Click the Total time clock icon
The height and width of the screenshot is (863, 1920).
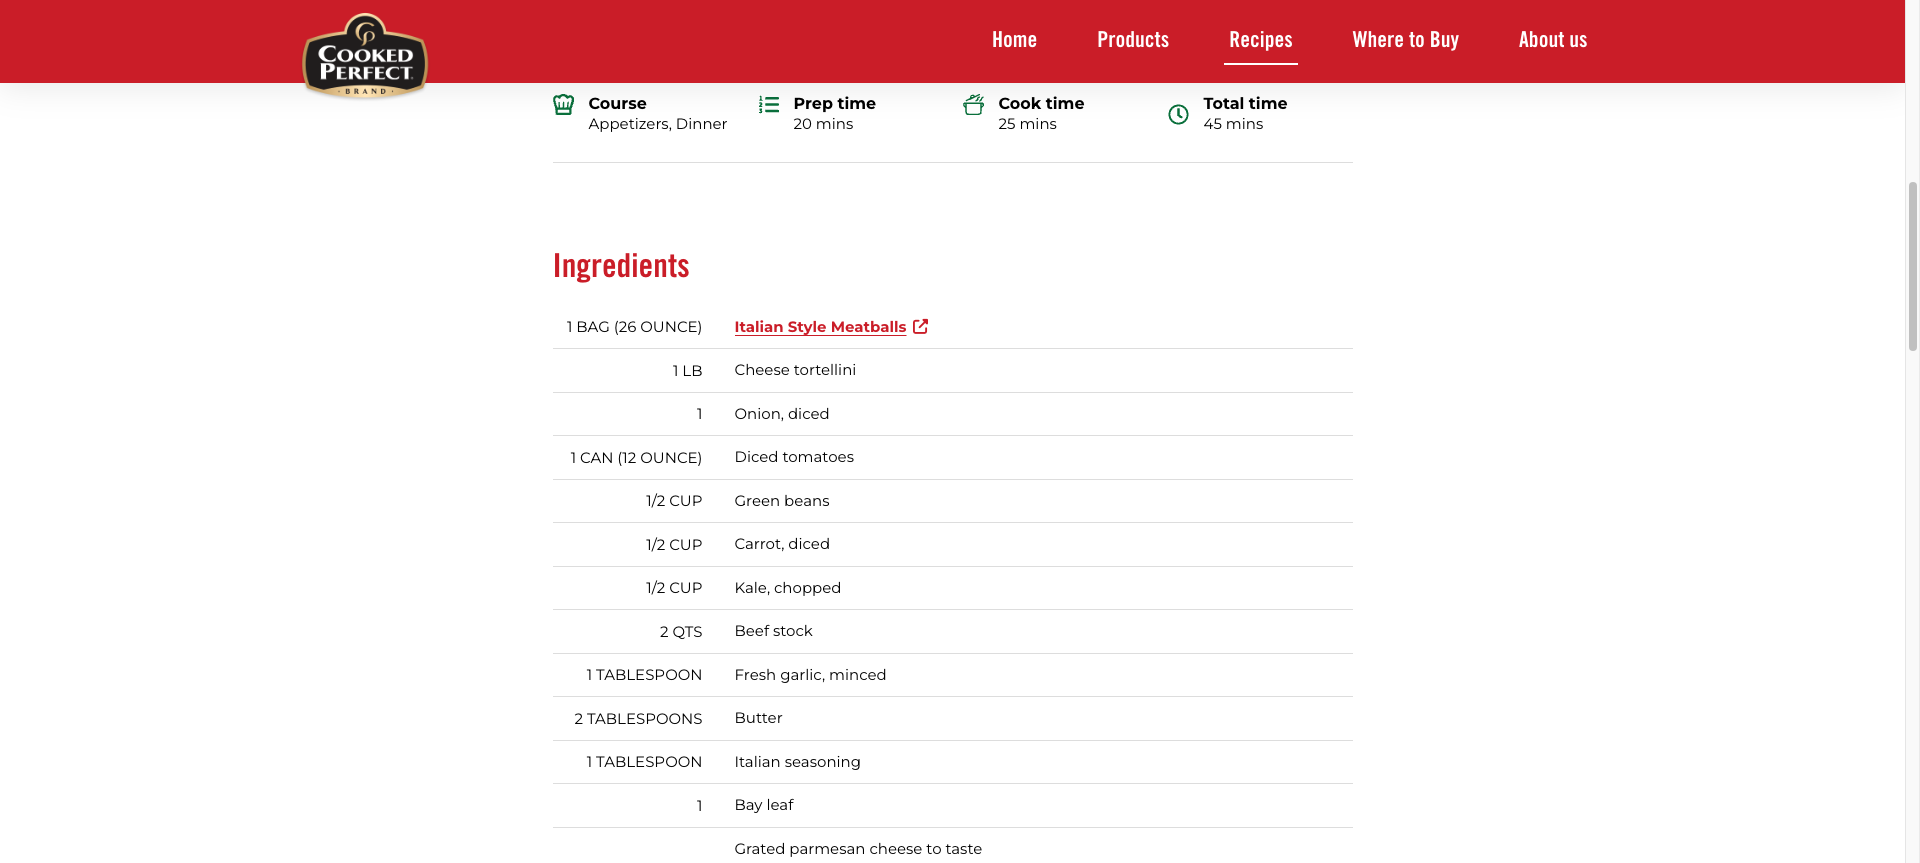[x=1178, y=115]
